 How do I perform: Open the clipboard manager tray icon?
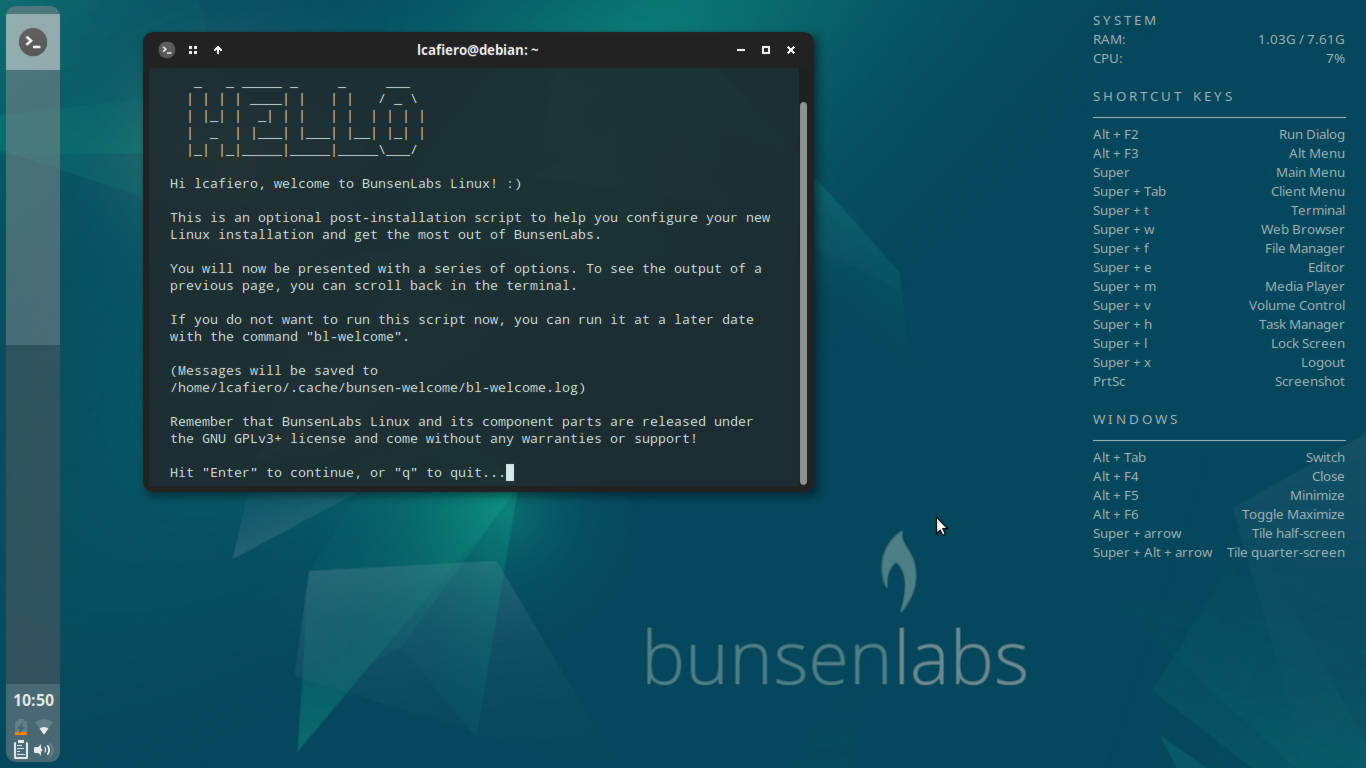pos(21,749)
